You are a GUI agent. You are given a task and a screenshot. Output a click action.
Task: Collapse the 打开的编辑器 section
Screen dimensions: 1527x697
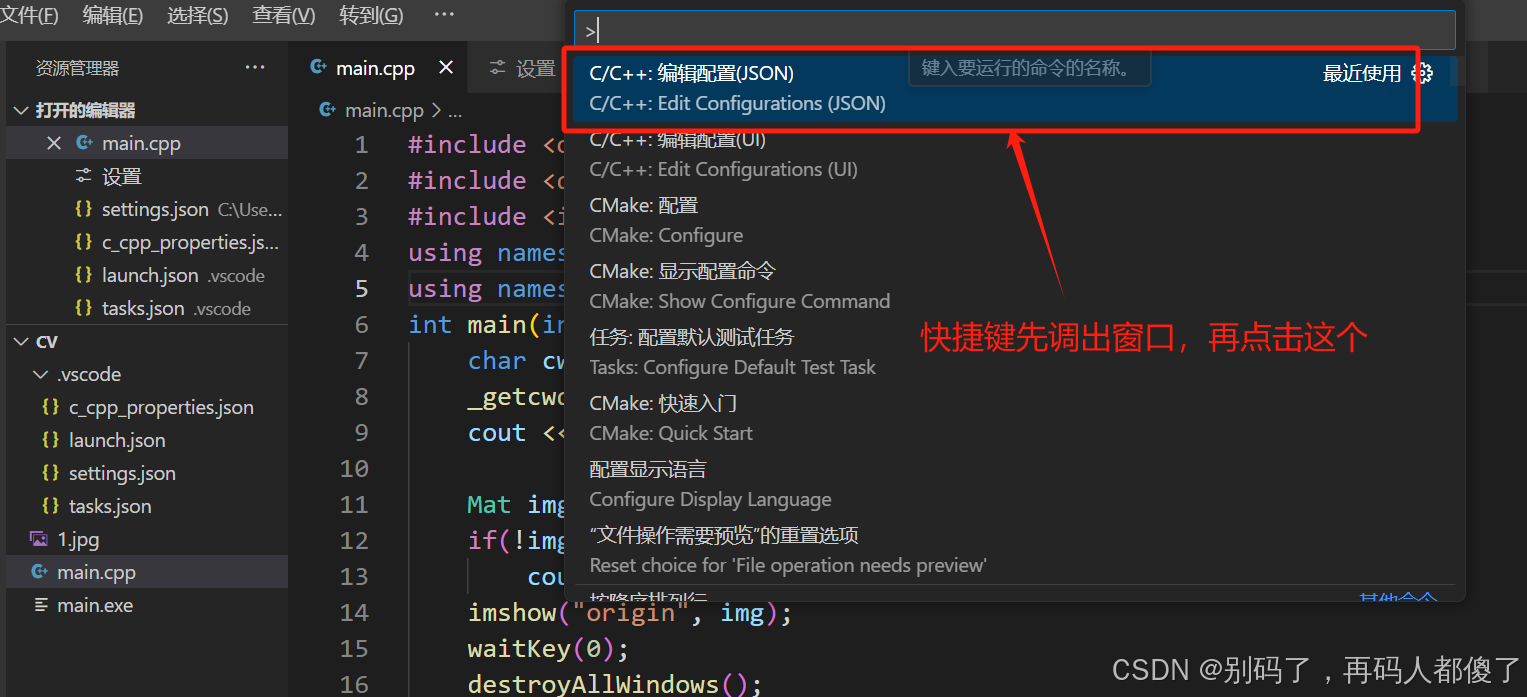coord(19,109)
